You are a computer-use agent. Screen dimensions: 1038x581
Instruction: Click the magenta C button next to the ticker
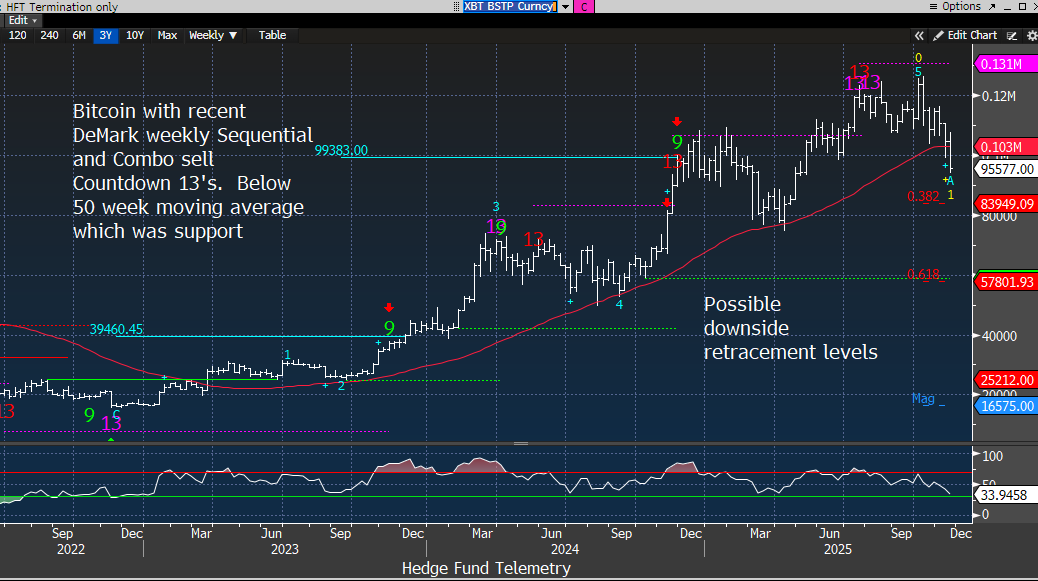click(x=584, y=7)
